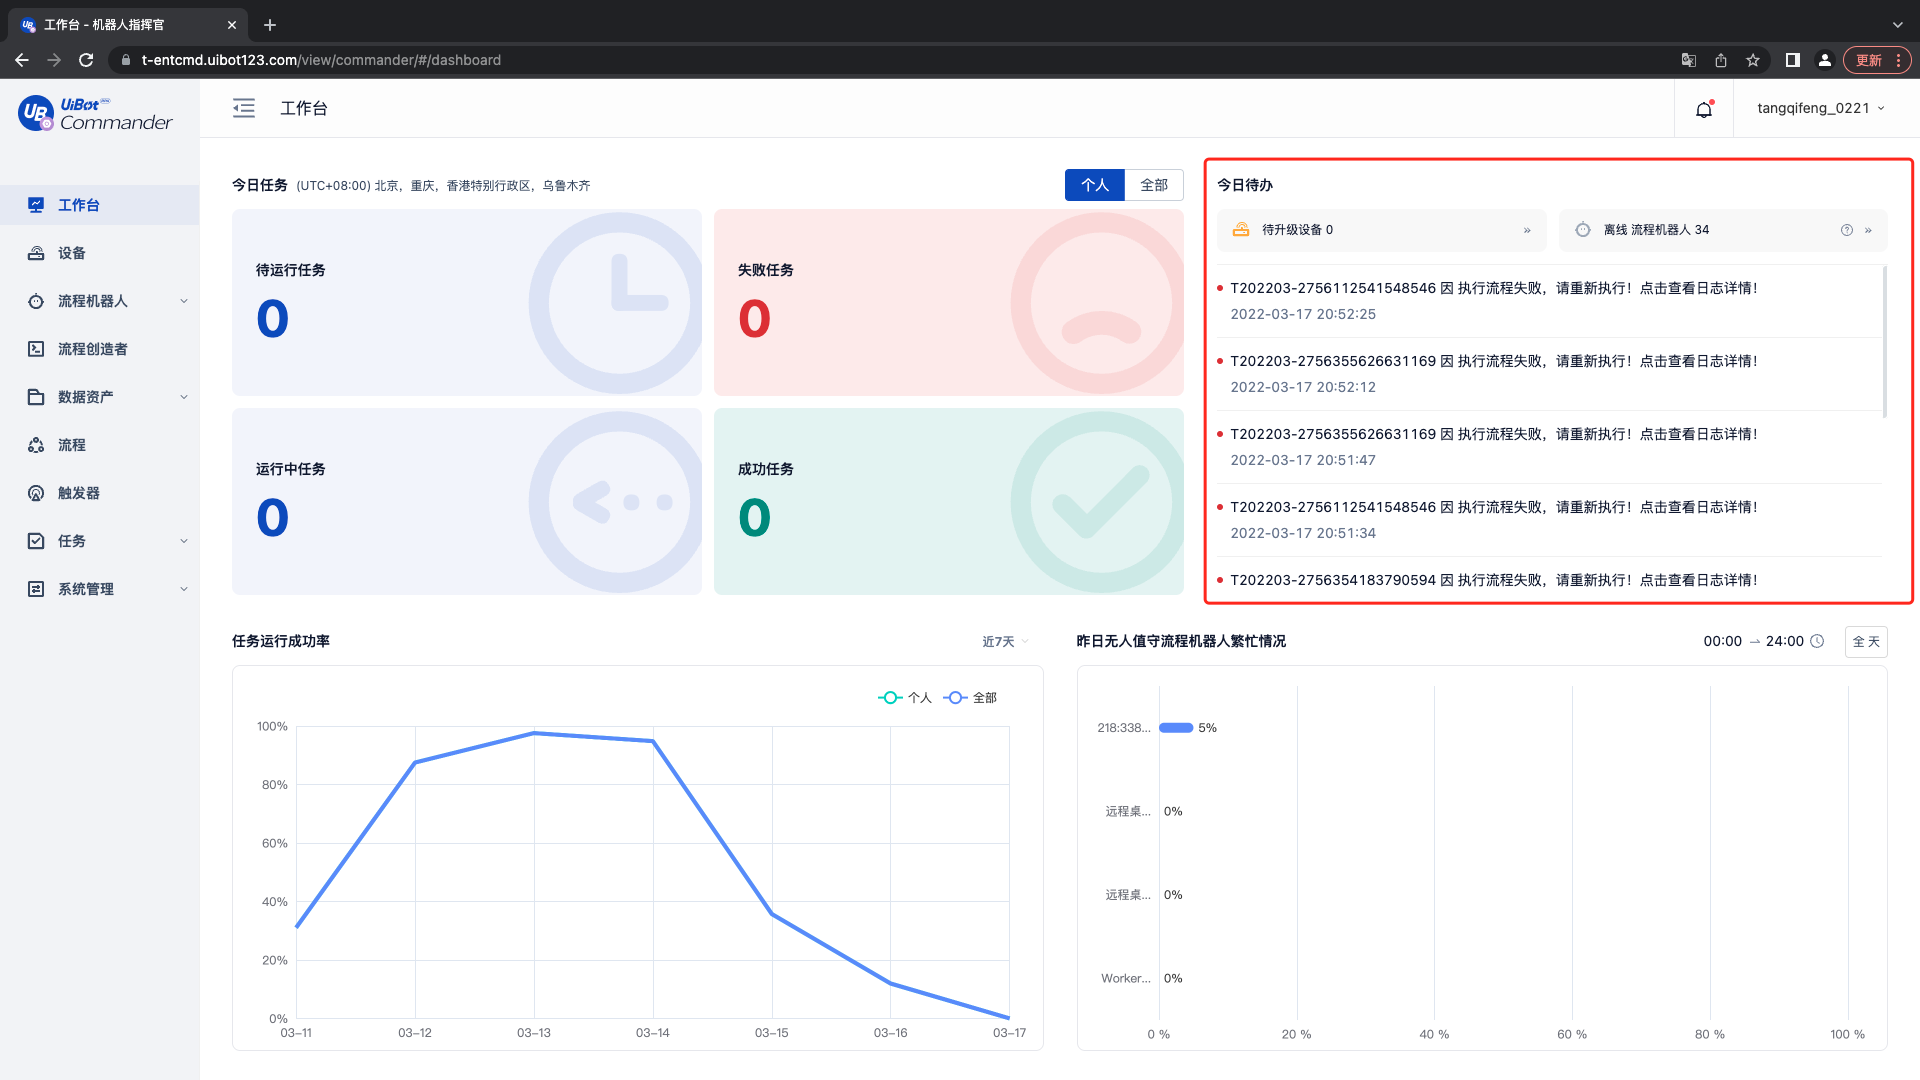This screenshot has width=1920, height=1080.
Task: Click the 数据资产 folder icon in sidebar
Action: [36, 397]
